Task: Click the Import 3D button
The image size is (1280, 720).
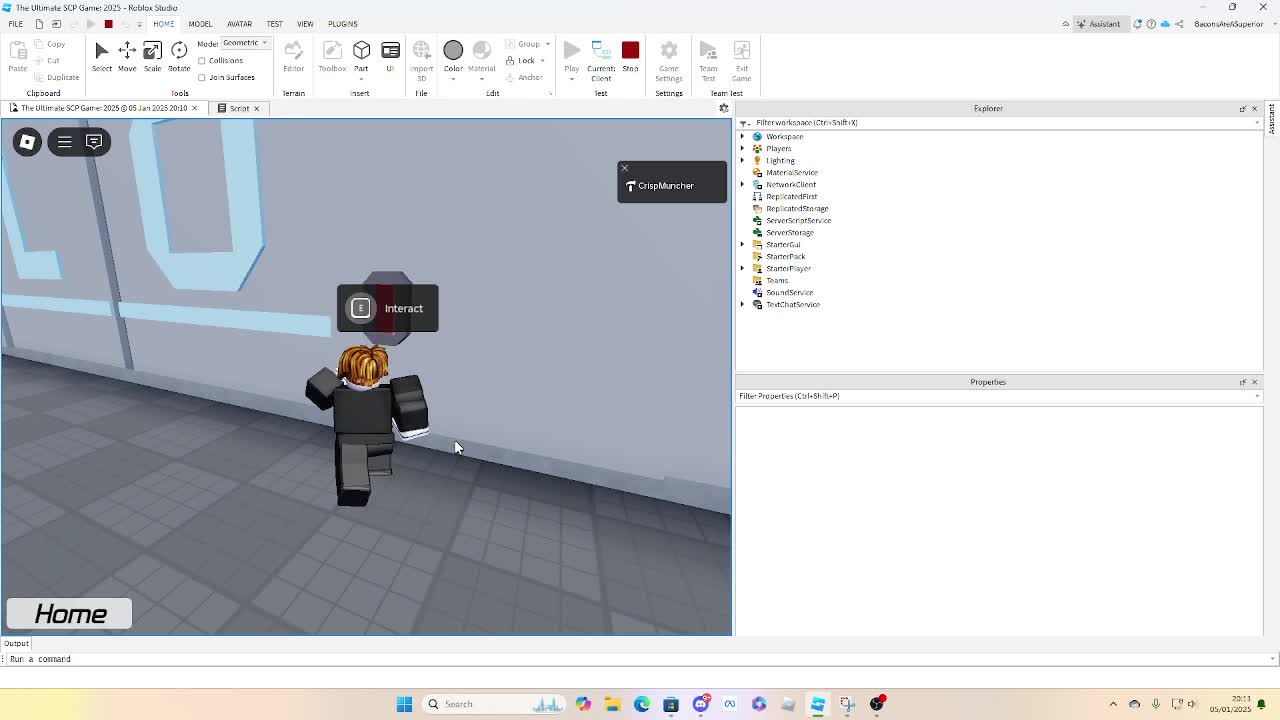Action: point(421,60)
